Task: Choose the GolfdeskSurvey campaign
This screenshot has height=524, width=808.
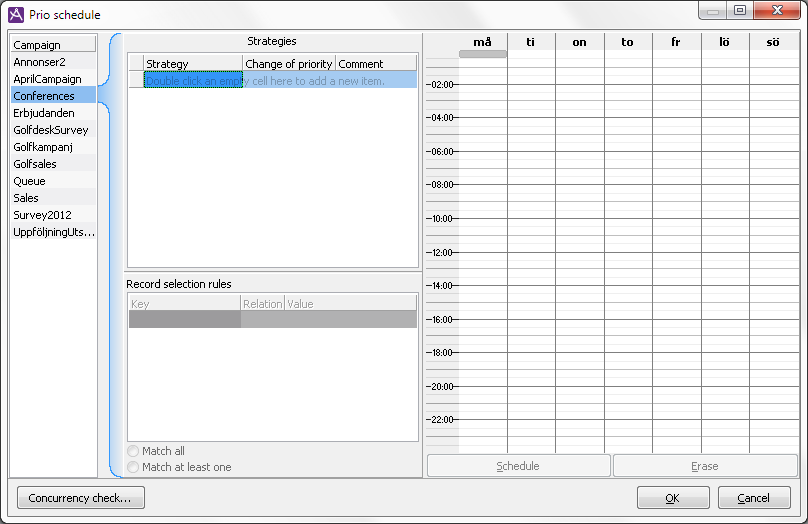Action: pyautogui.click(x=51, y=130)
